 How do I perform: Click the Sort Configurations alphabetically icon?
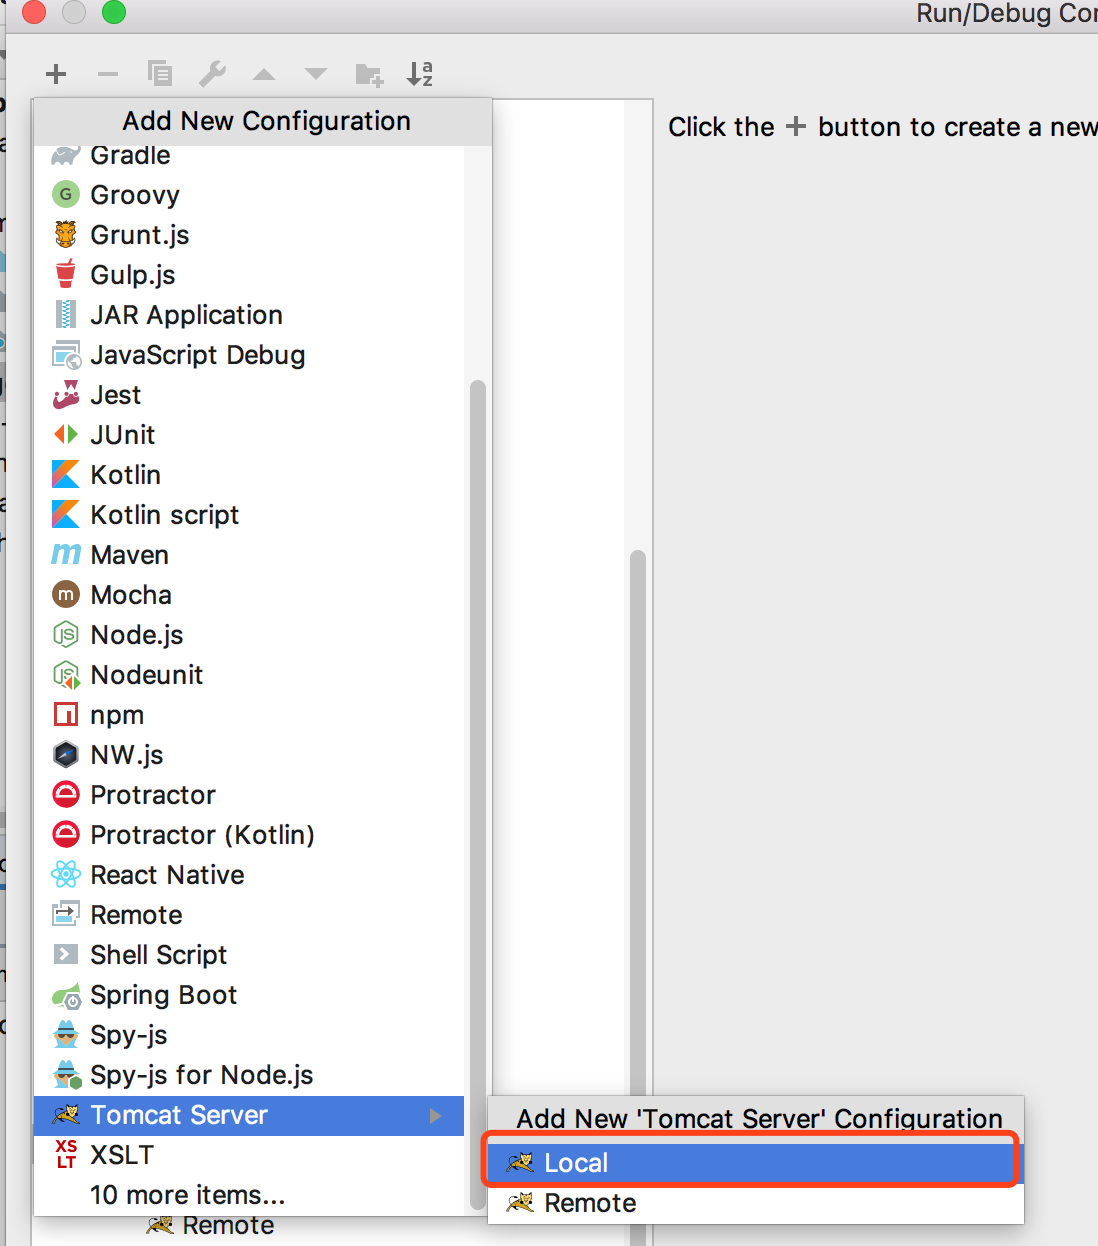(420, 73)
